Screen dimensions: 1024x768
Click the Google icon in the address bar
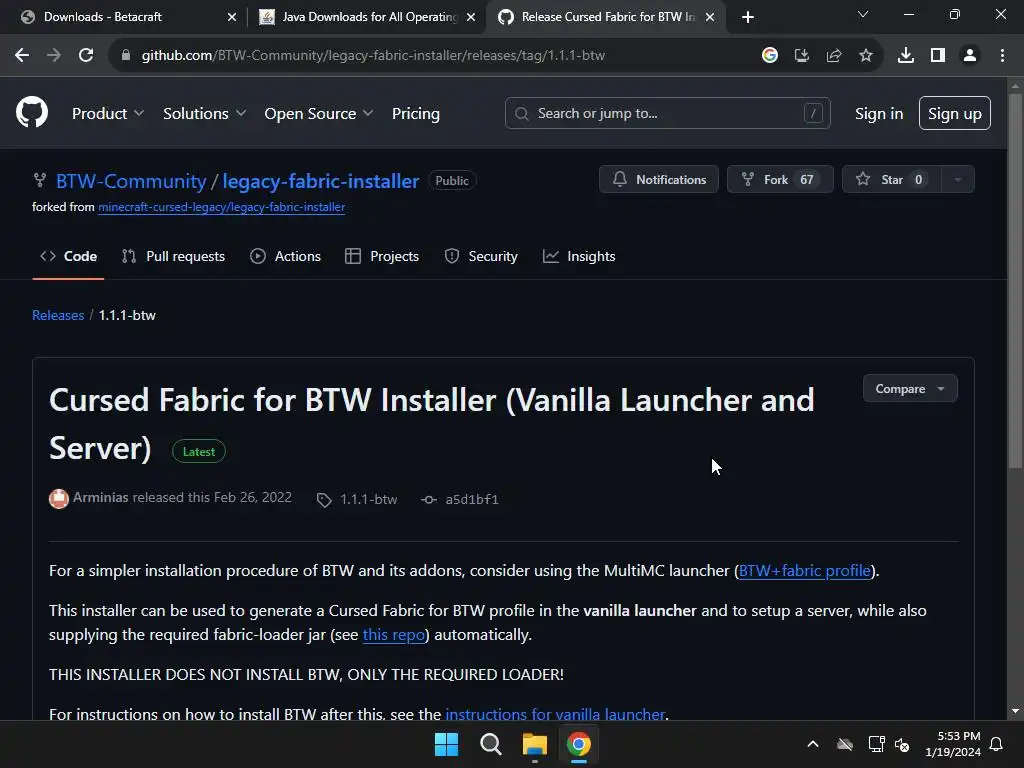click(x=770, y=56)
